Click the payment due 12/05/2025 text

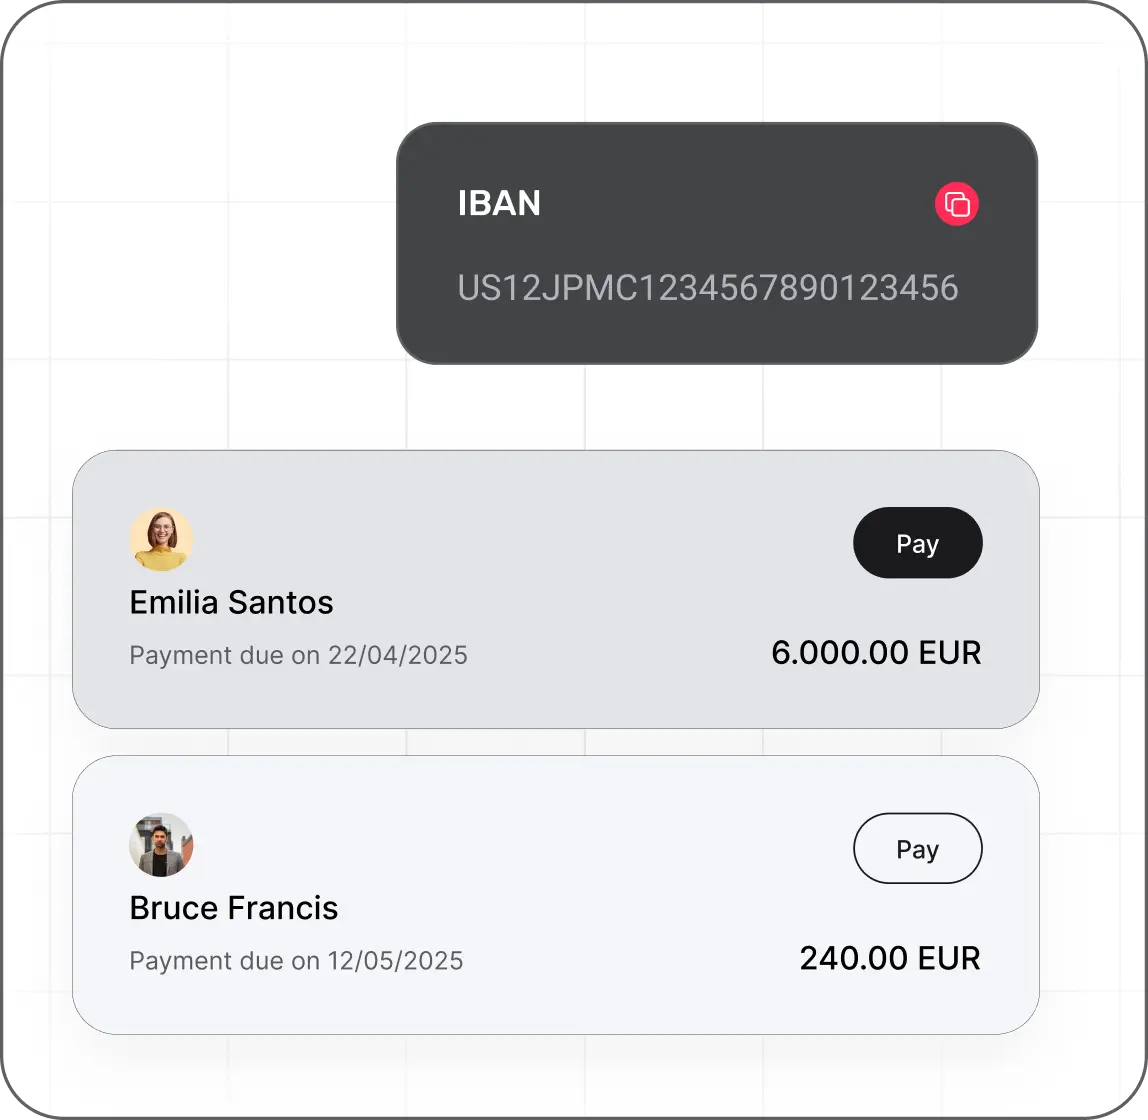click(x=296, y=961)
